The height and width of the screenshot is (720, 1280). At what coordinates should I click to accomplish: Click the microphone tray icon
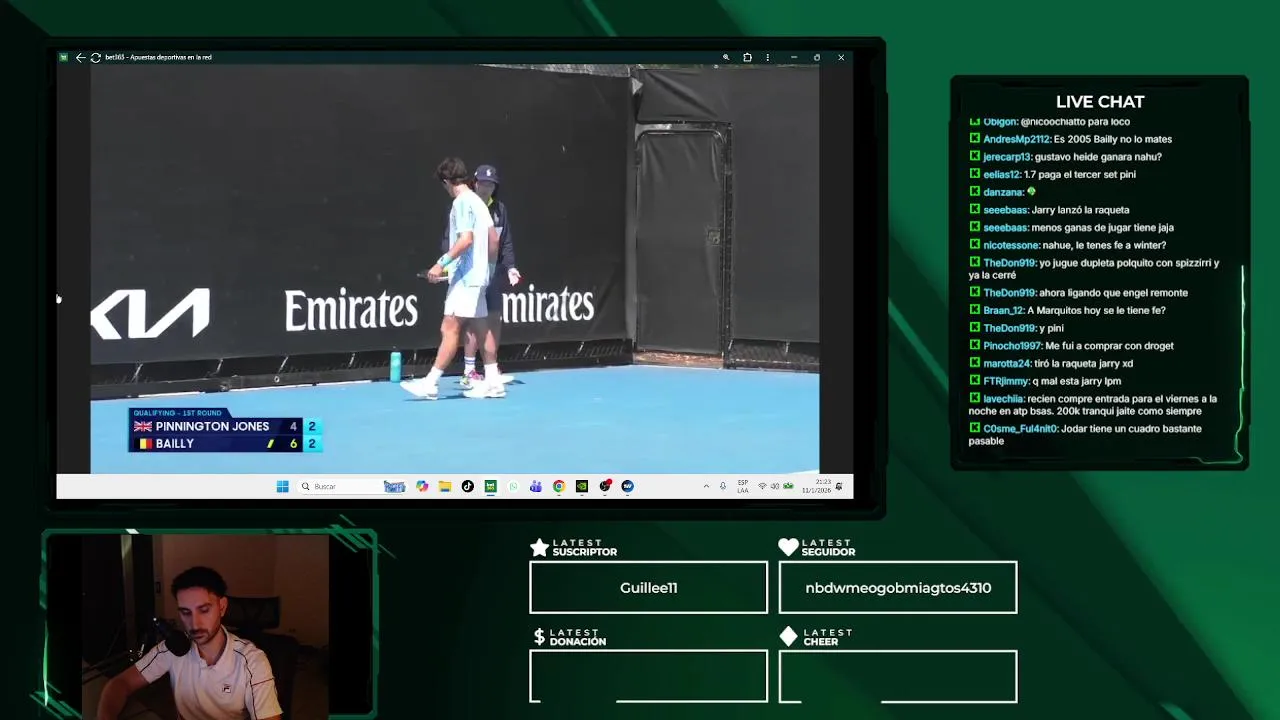click(723, 486)
